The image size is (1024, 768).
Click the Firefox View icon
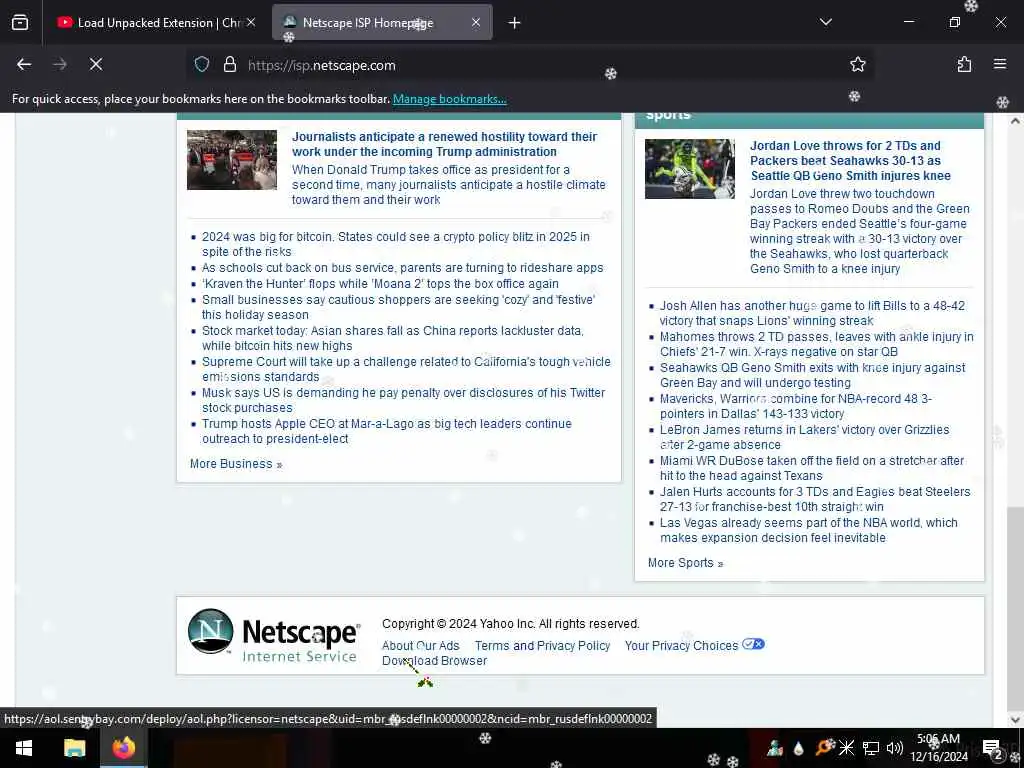[20, 23]
